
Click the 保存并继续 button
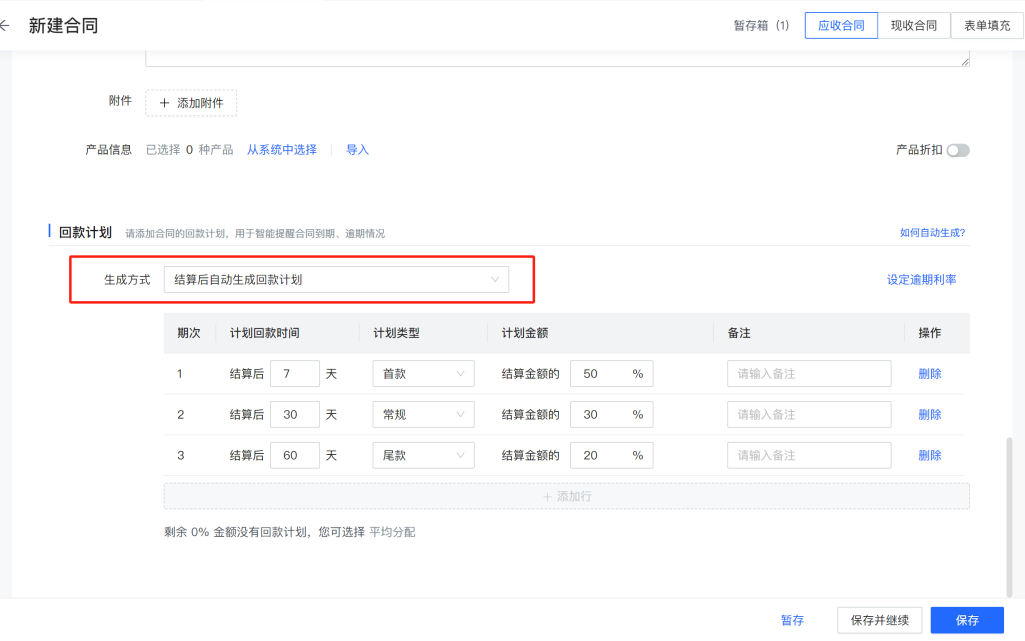point(879,620)
